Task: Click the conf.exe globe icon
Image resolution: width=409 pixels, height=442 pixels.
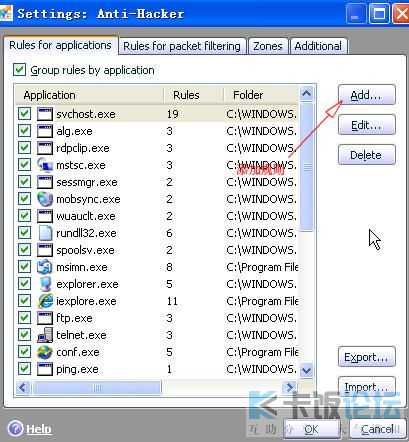Action: (45, 352)
